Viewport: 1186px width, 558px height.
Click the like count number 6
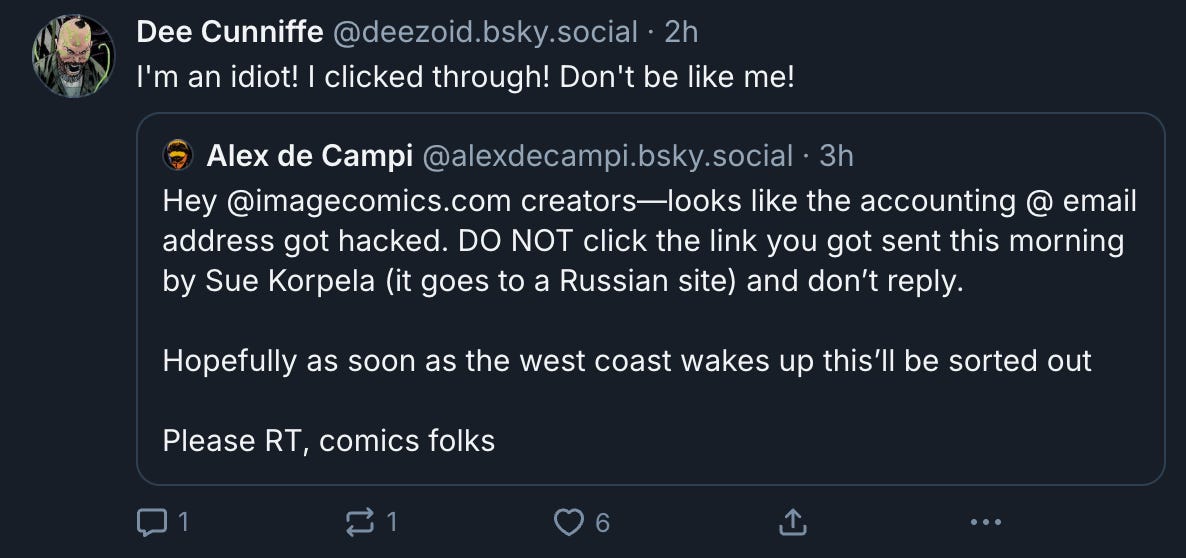[x=602, y=521]
